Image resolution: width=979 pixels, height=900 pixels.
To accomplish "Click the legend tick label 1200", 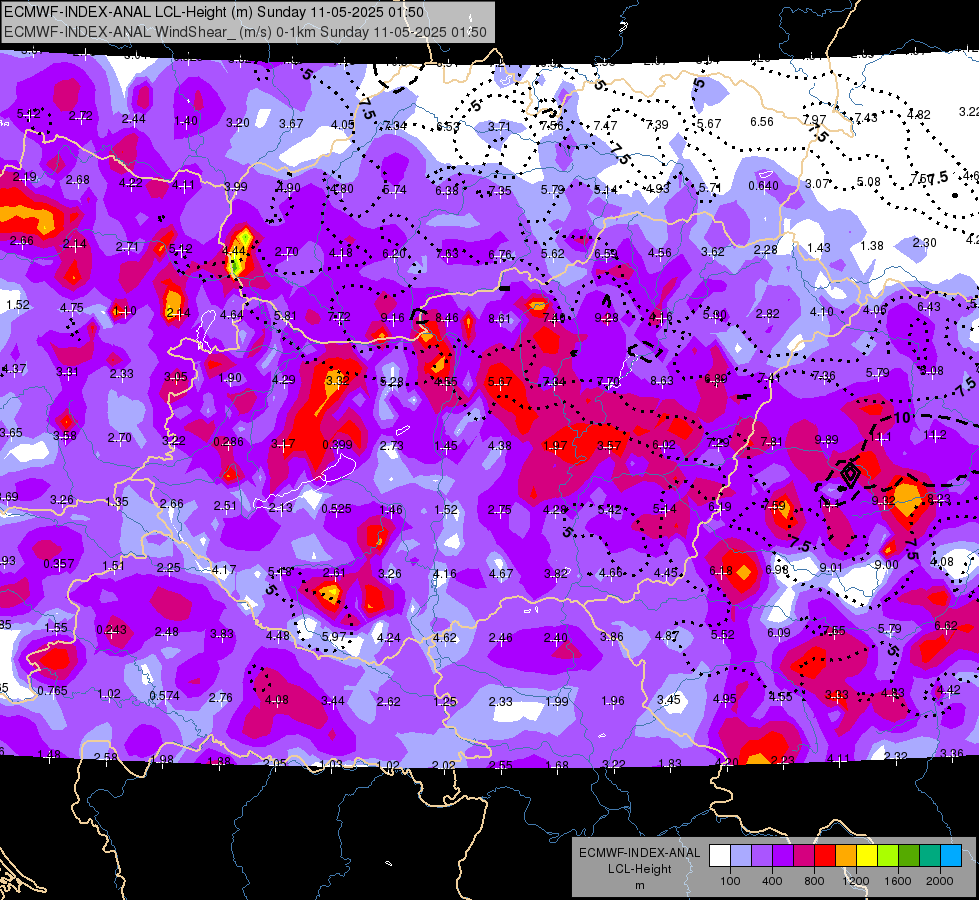I will [855, 881].
